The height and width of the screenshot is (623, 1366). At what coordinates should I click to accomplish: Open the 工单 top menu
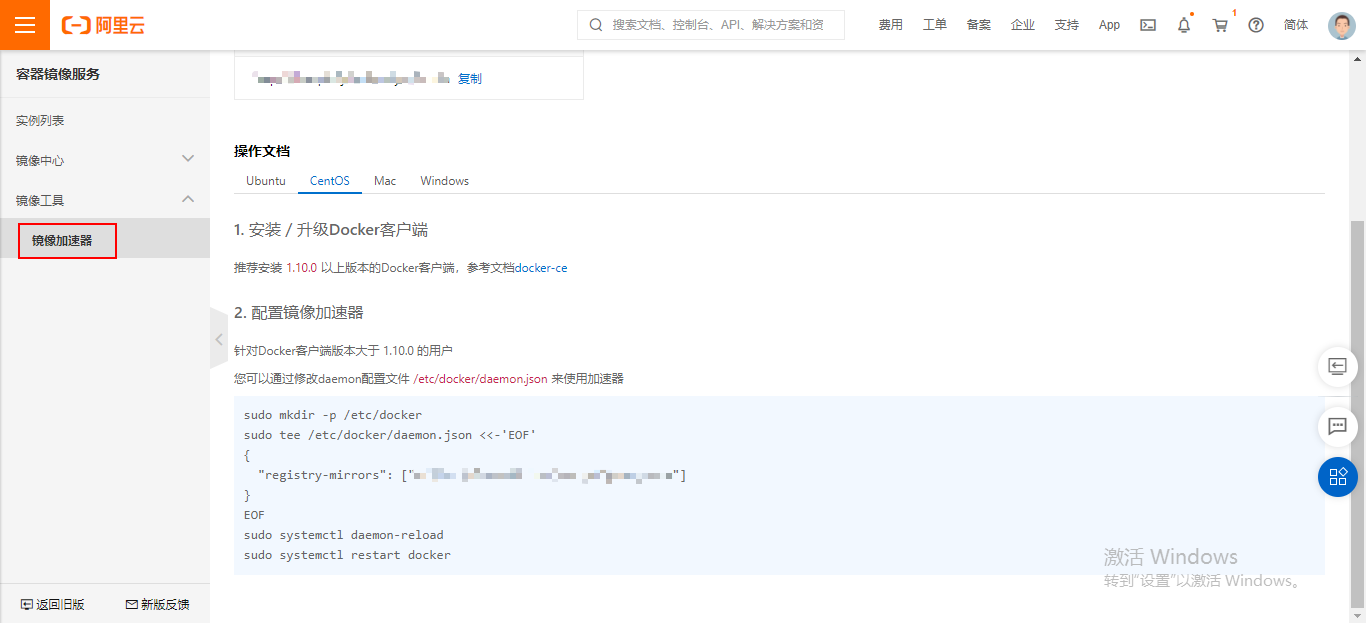point(935,25)
